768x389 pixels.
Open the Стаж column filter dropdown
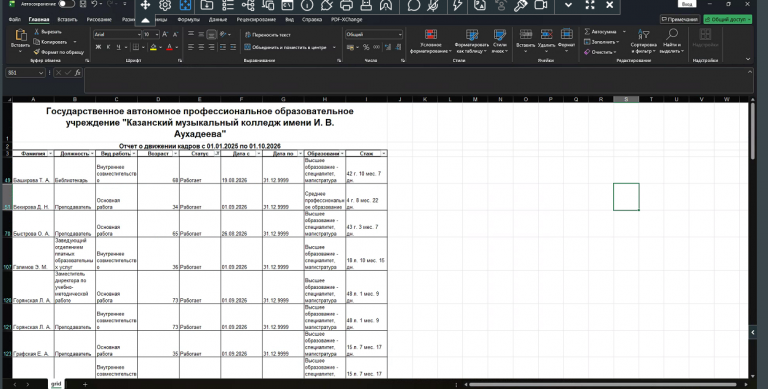pos(384,153)
